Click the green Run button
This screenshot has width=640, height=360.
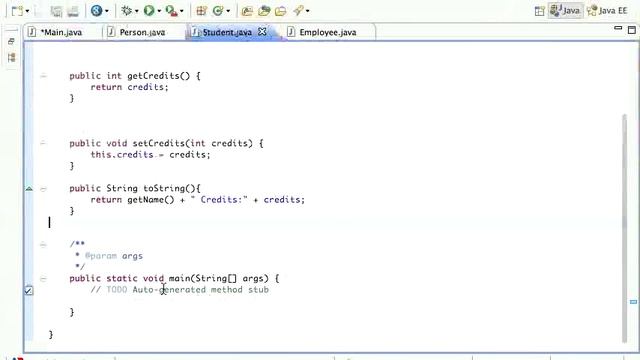[x=149, y=11]
